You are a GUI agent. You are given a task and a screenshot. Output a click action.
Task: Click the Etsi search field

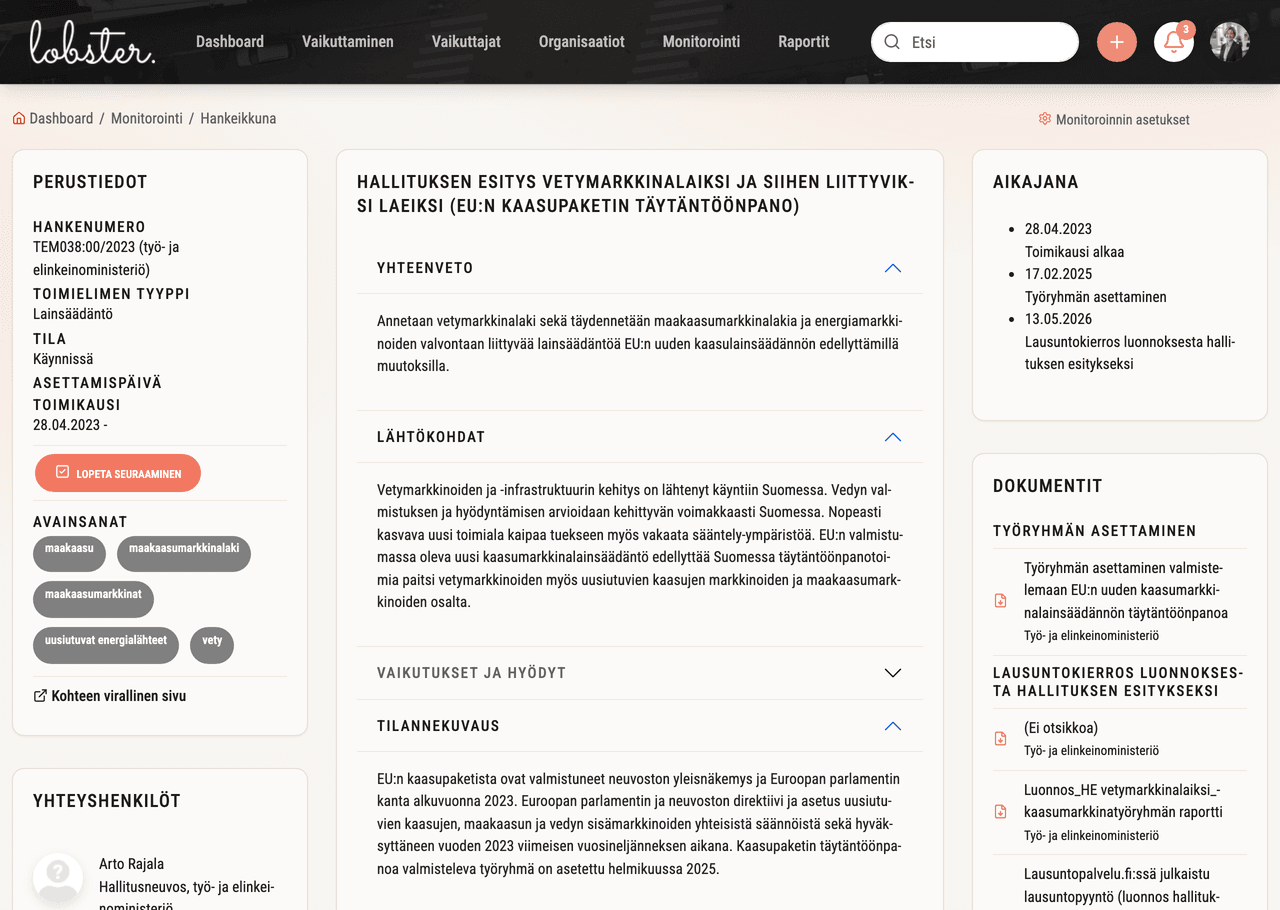[x=975, y=42]
